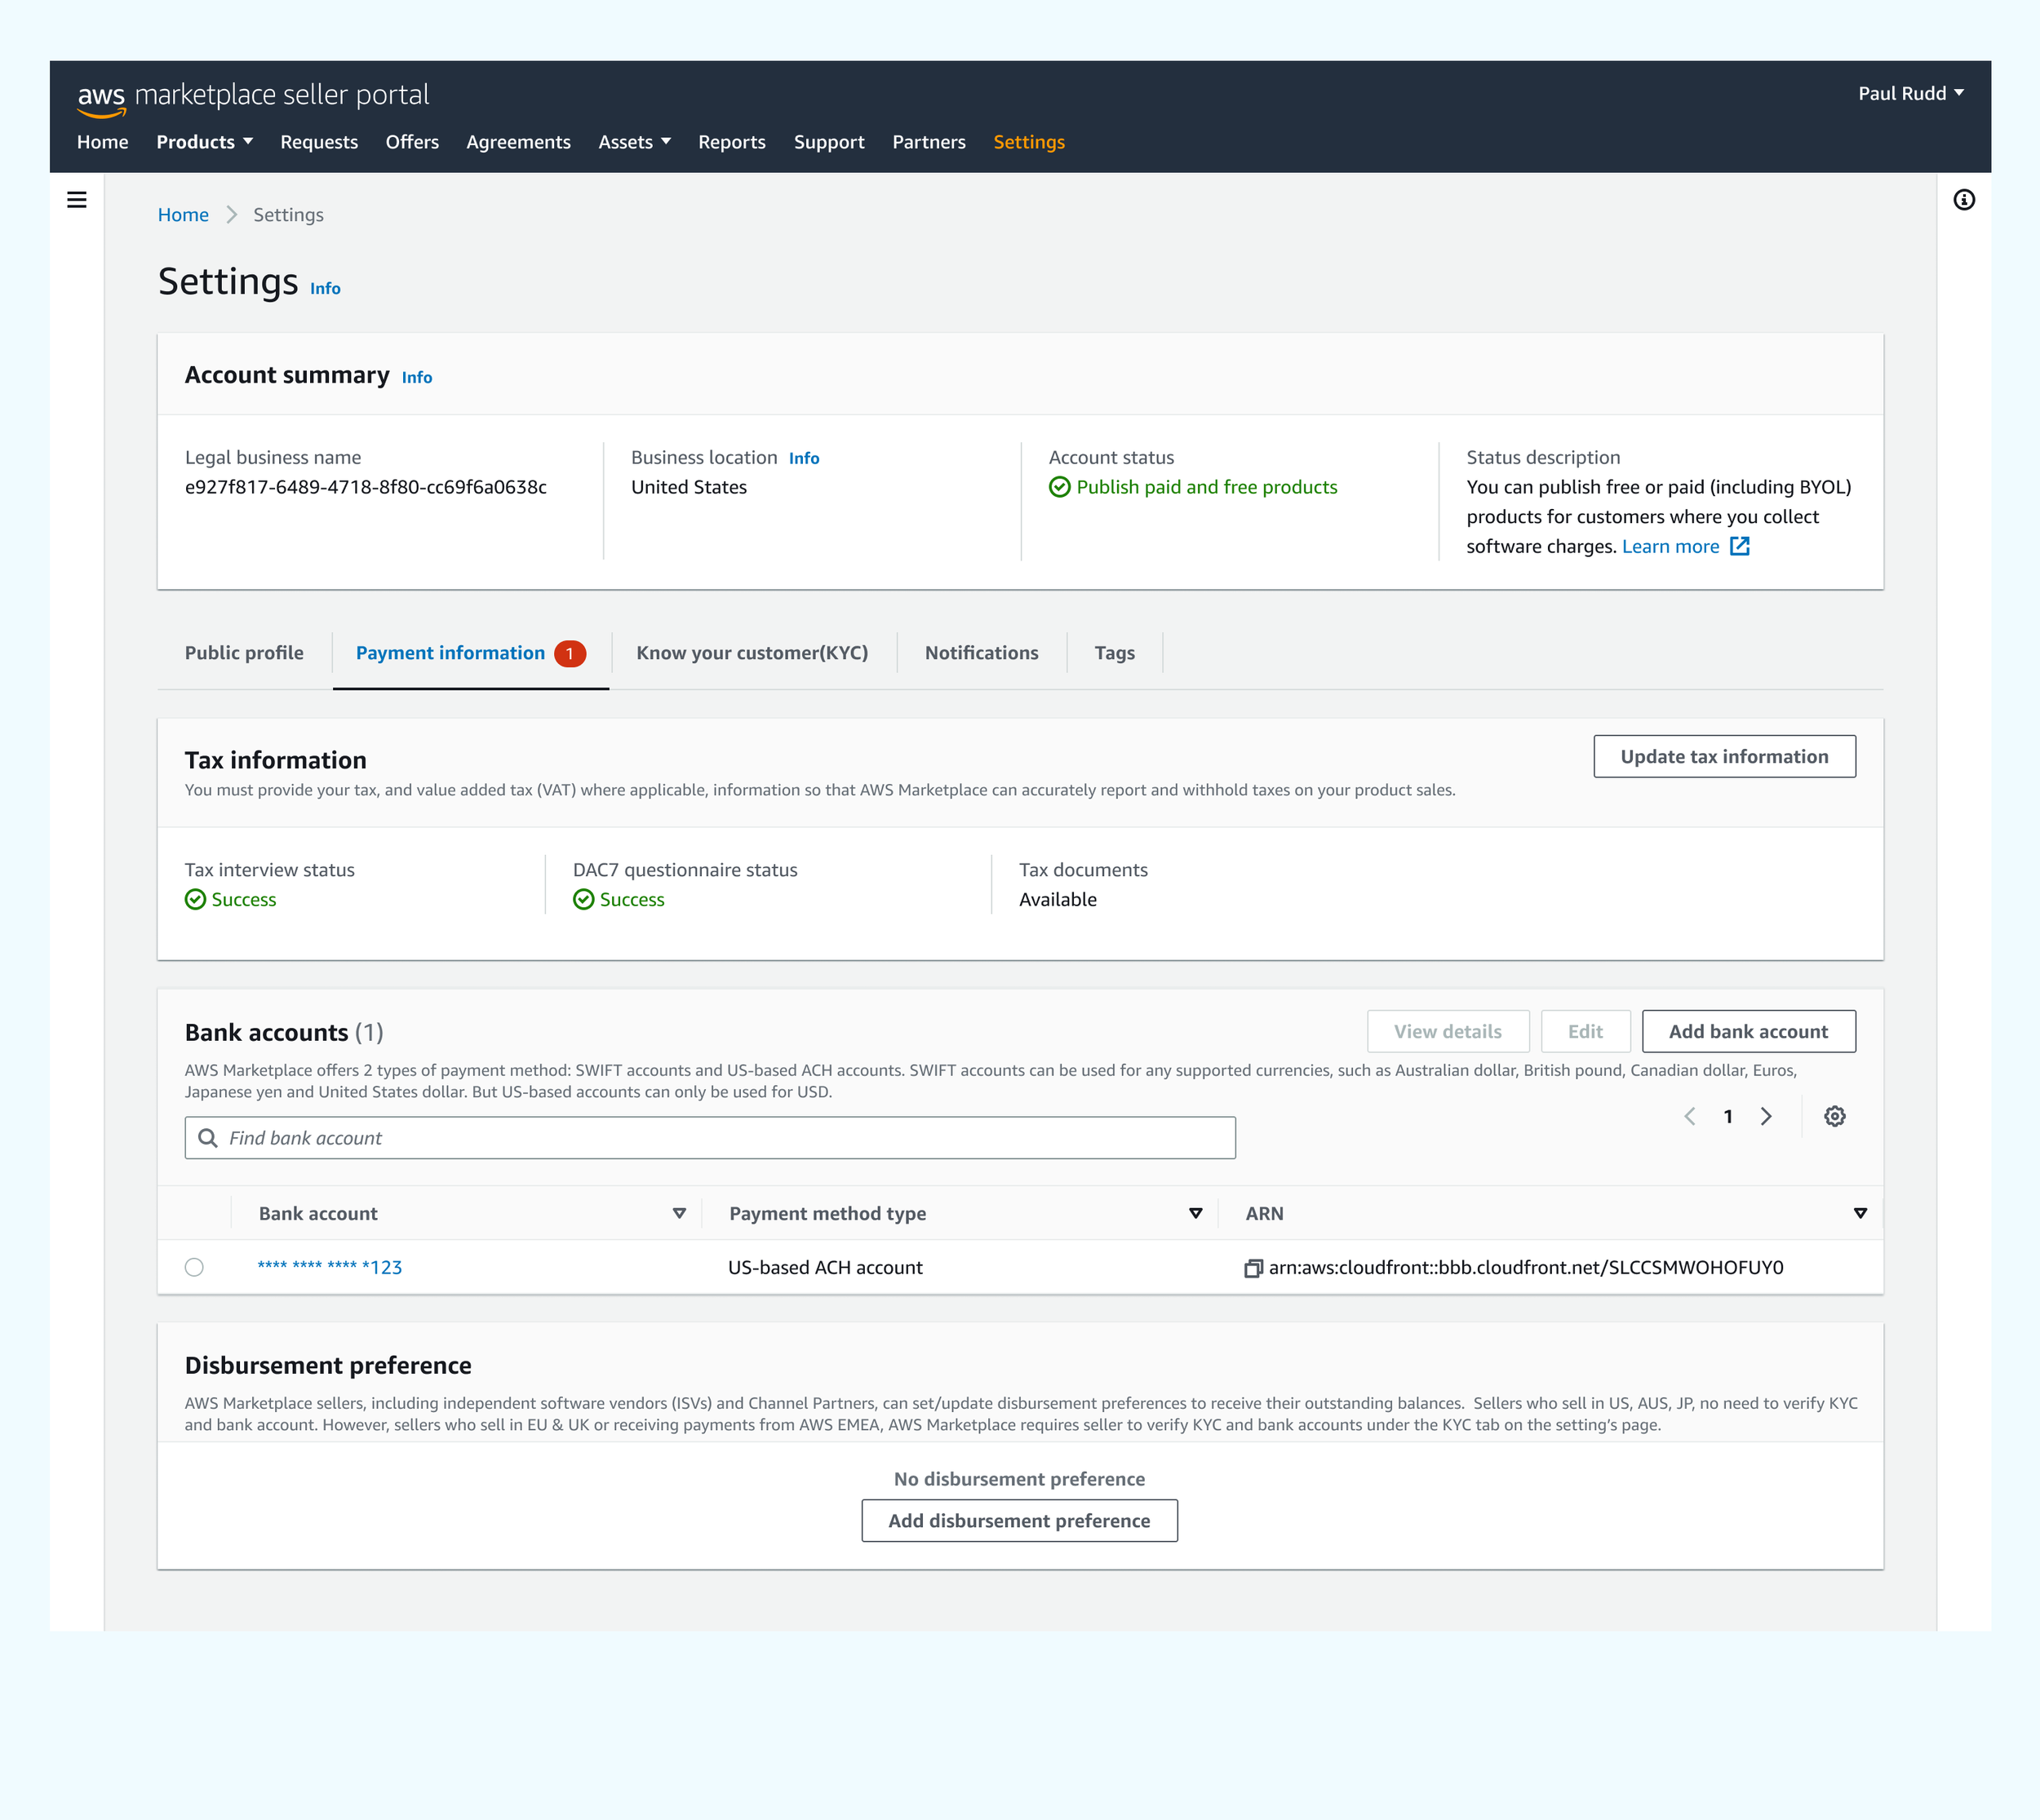Click the Edit bank account button
Screen dimensions: 2040x1820
coord(1585,1032)
